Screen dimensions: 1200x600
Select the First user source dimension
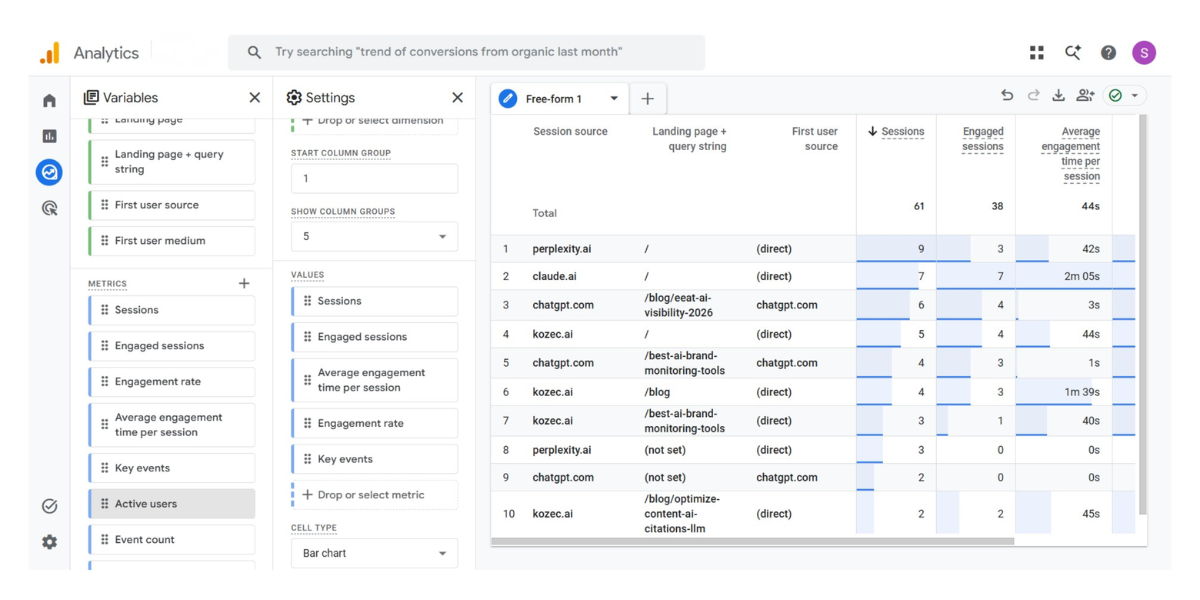point(171,205)
